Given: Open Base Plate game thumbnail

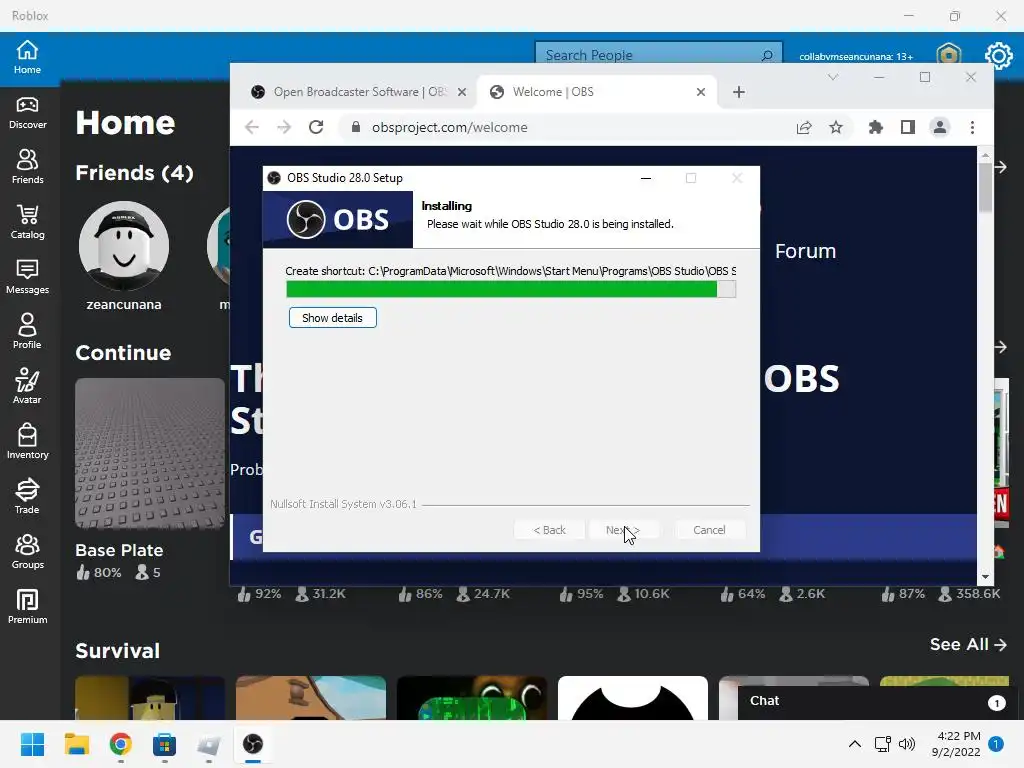Looking at the screenshot, I should pyautogui.click(x=150, y=453).
